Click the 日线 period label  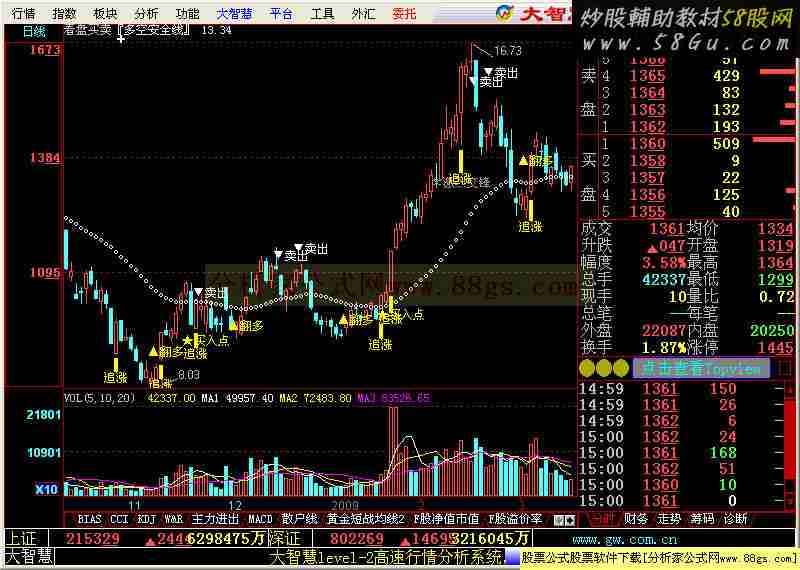pyautogui.click(x=34, y=32)
